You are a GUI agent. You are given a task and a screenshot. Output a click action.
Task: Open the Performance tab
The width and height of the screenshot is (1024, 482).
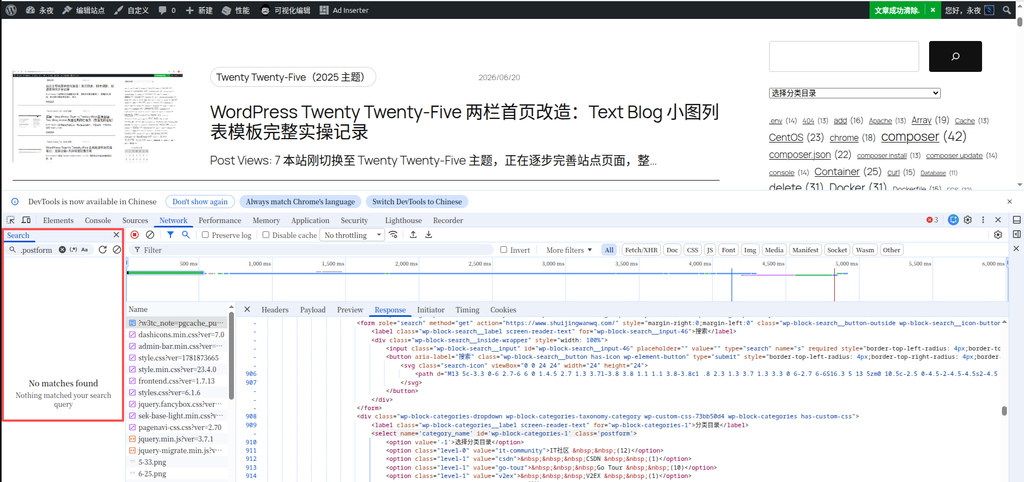click(219, 221)
